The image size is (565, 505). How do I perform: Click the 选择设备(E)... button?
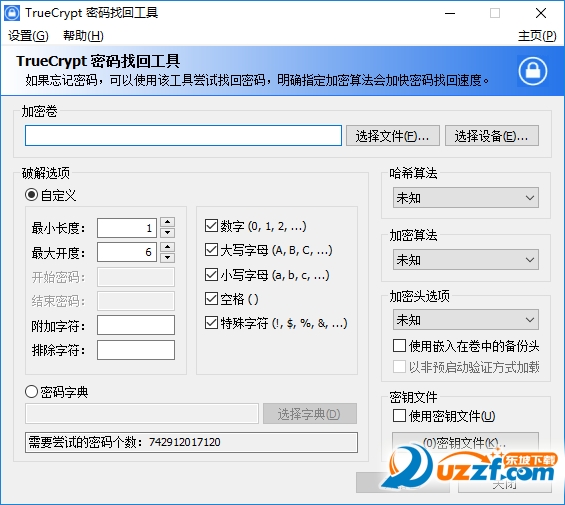pos(492,136)
